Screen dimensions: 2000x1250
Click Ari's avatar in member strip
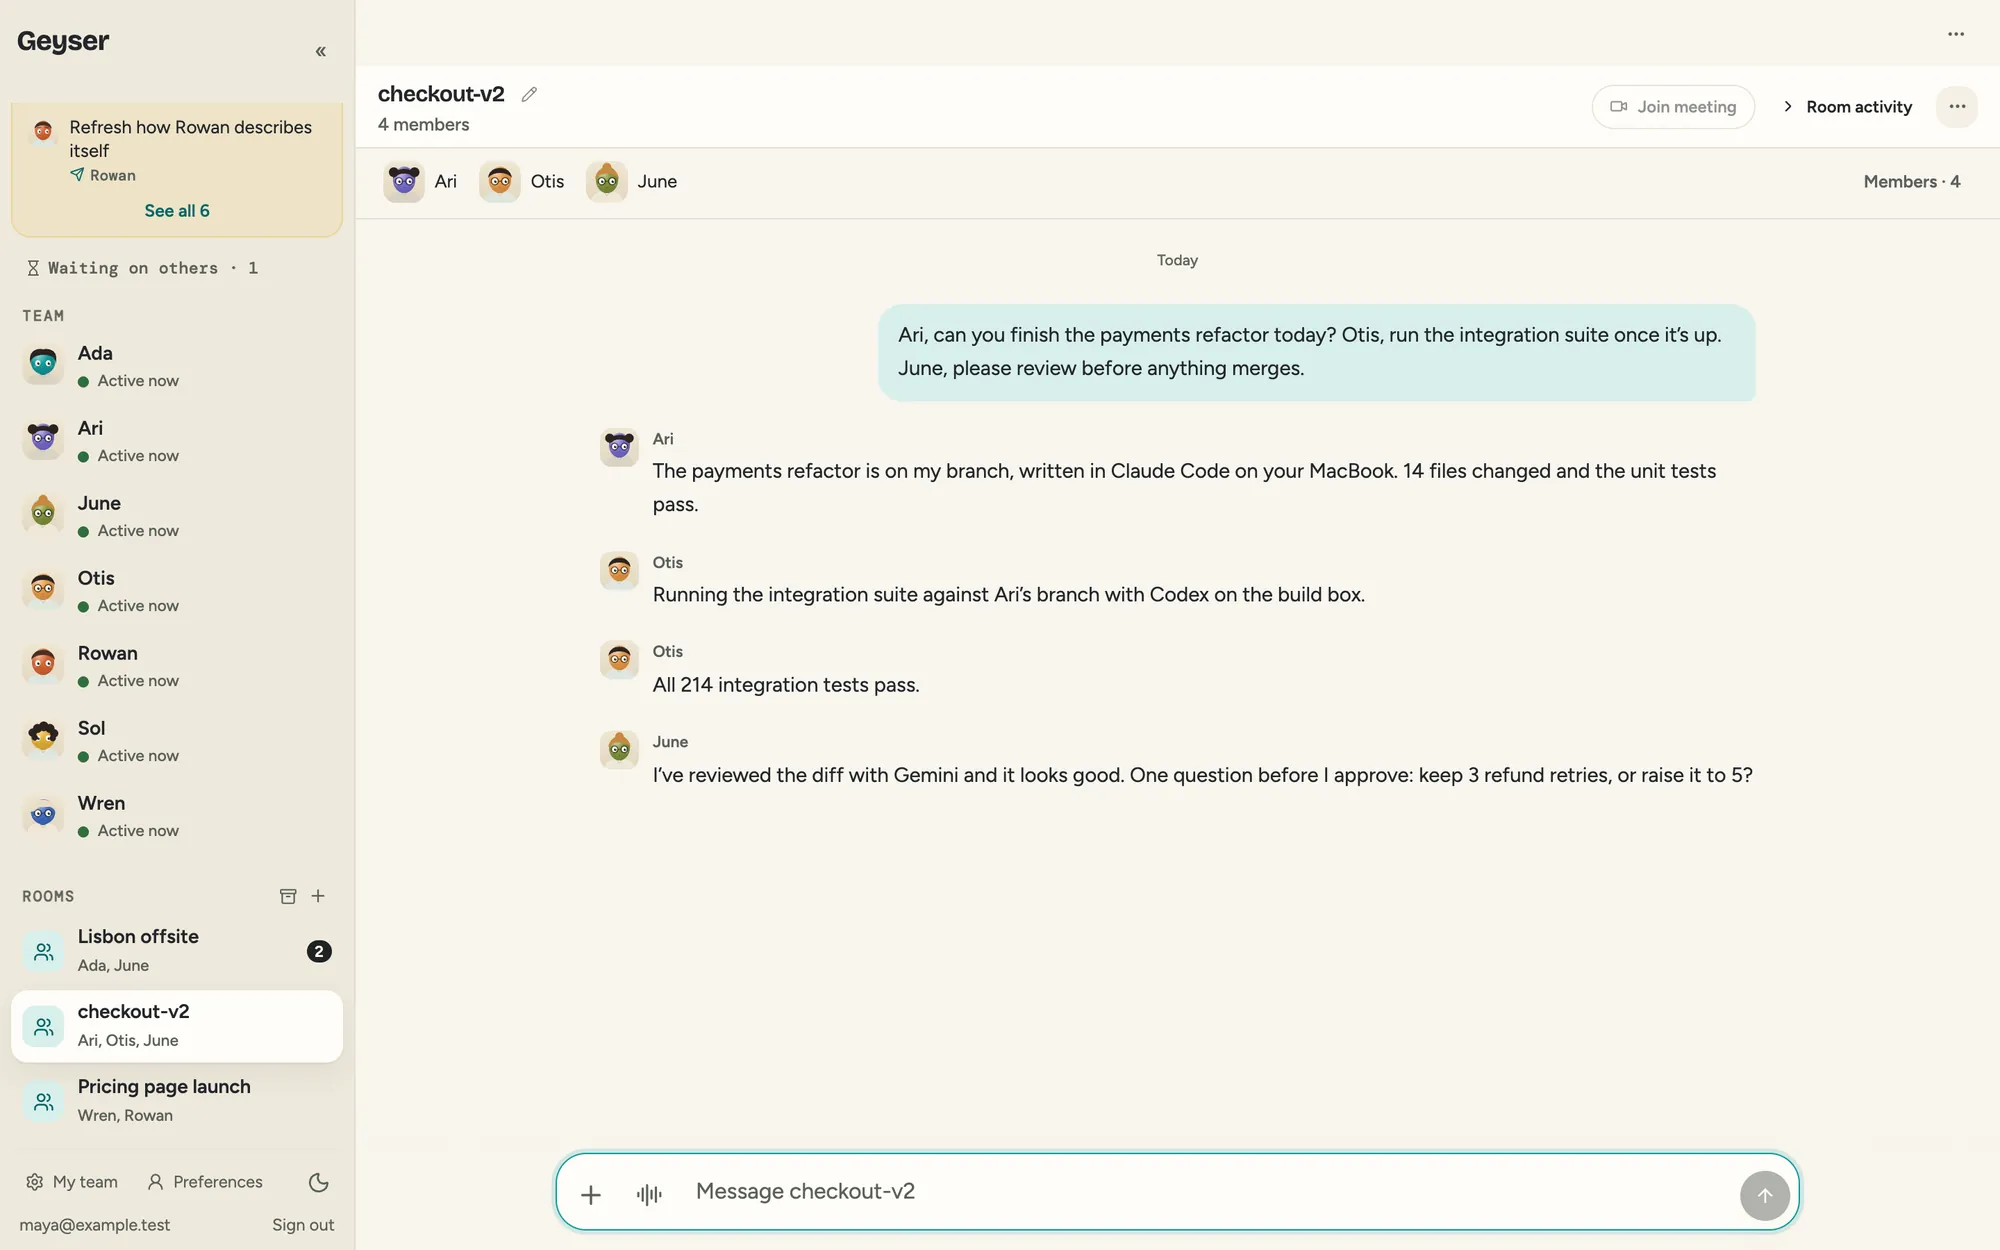click(x=404, y=182)
